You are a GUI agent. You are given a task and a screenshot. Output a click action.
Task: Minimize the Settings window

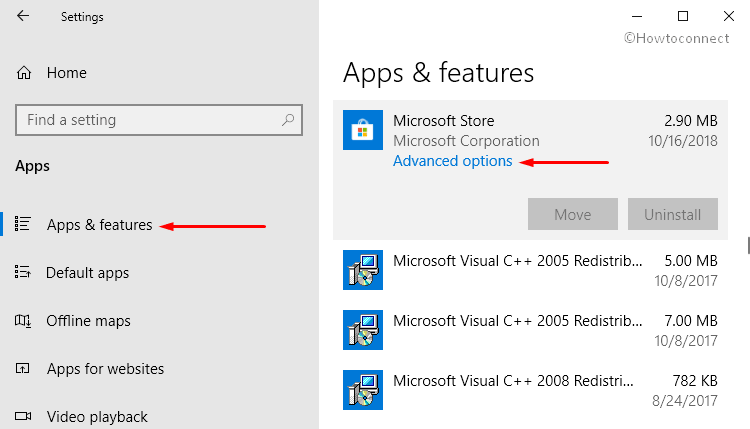click(637, 16)
